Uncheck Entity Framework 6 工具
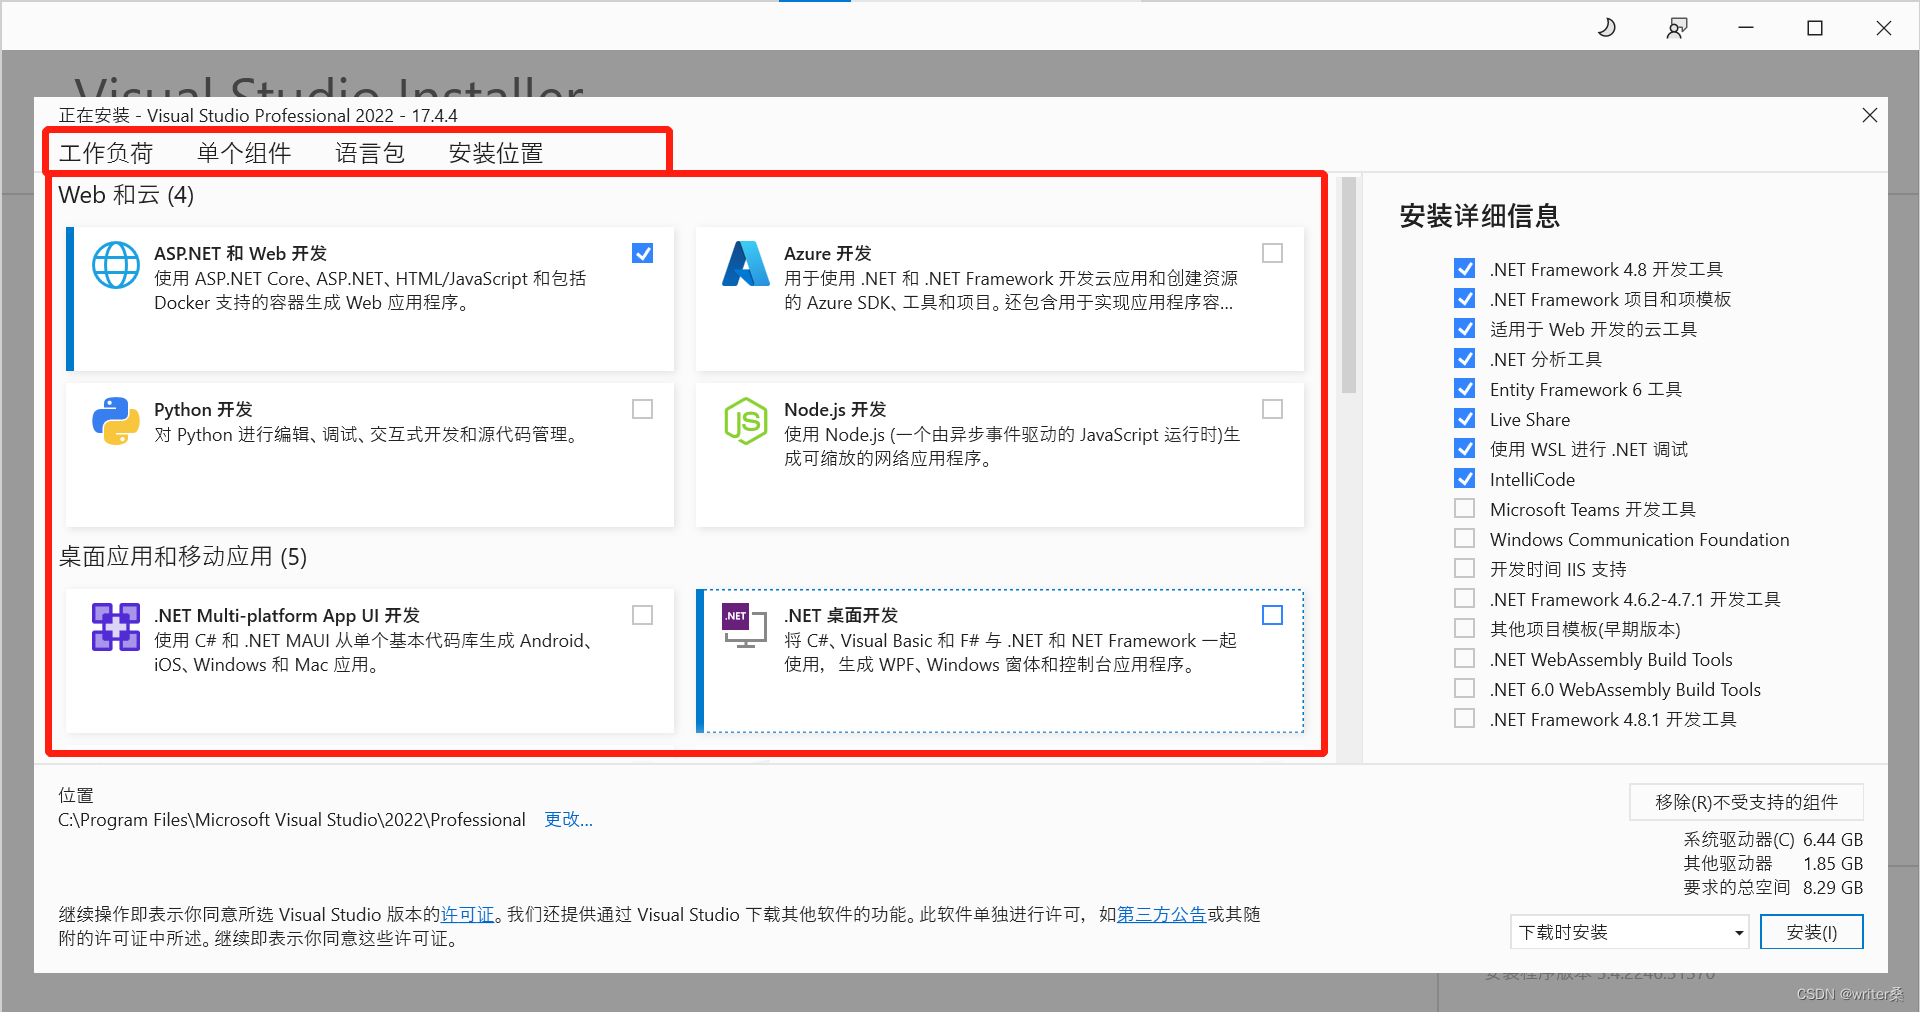1920x1012 pixels. coord(1465,389)
